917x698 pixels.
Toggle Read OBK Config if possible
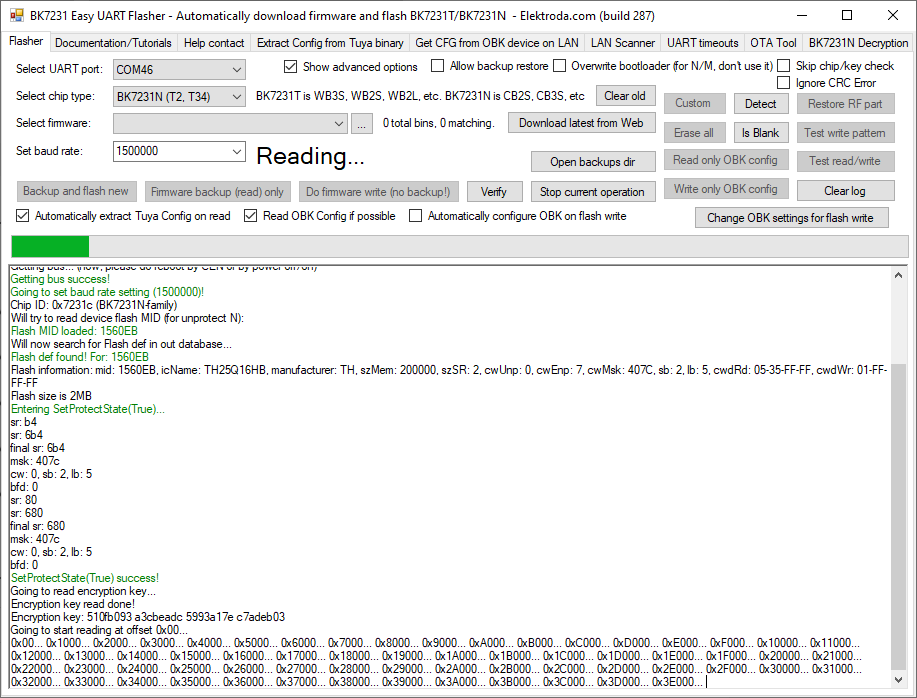tap(250, 216)
